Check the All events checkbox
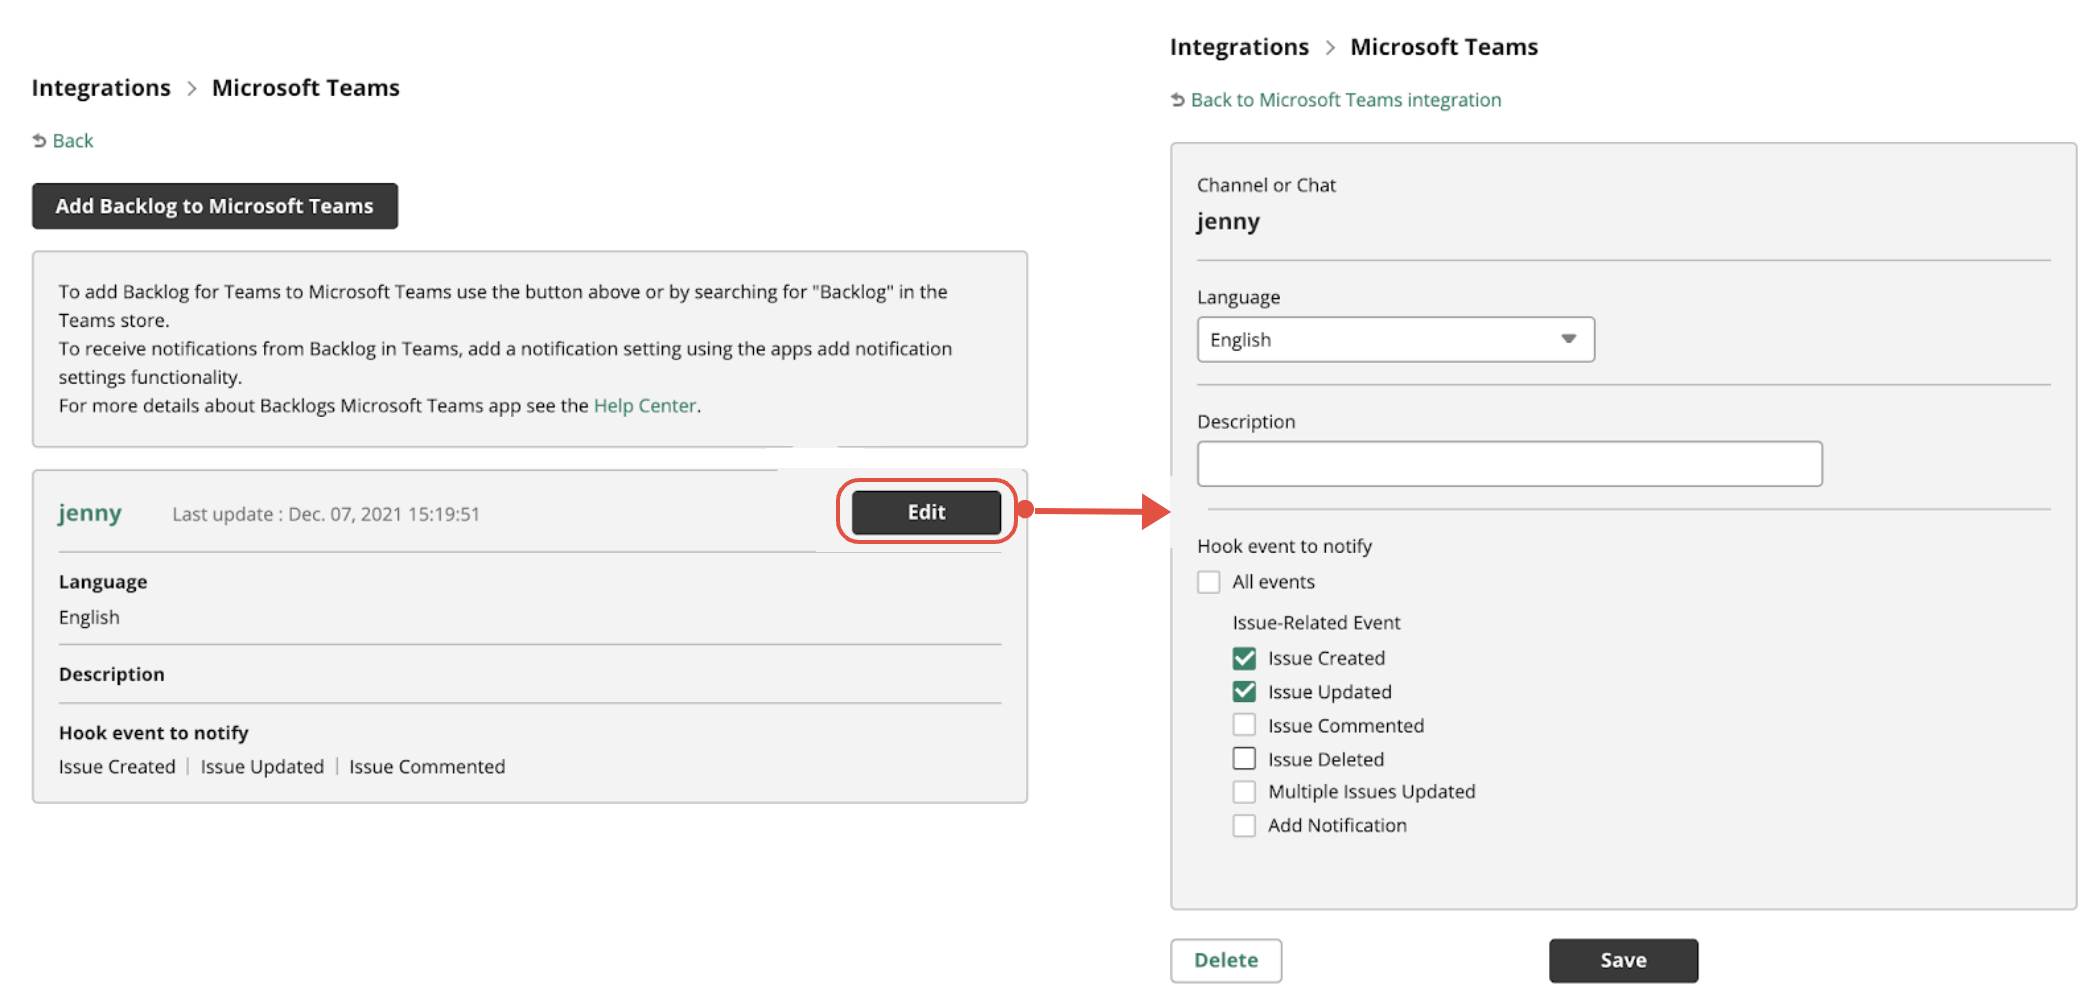This screenshot has height=1002, width=2100. pyautogui.click(x=1209, y=582)
